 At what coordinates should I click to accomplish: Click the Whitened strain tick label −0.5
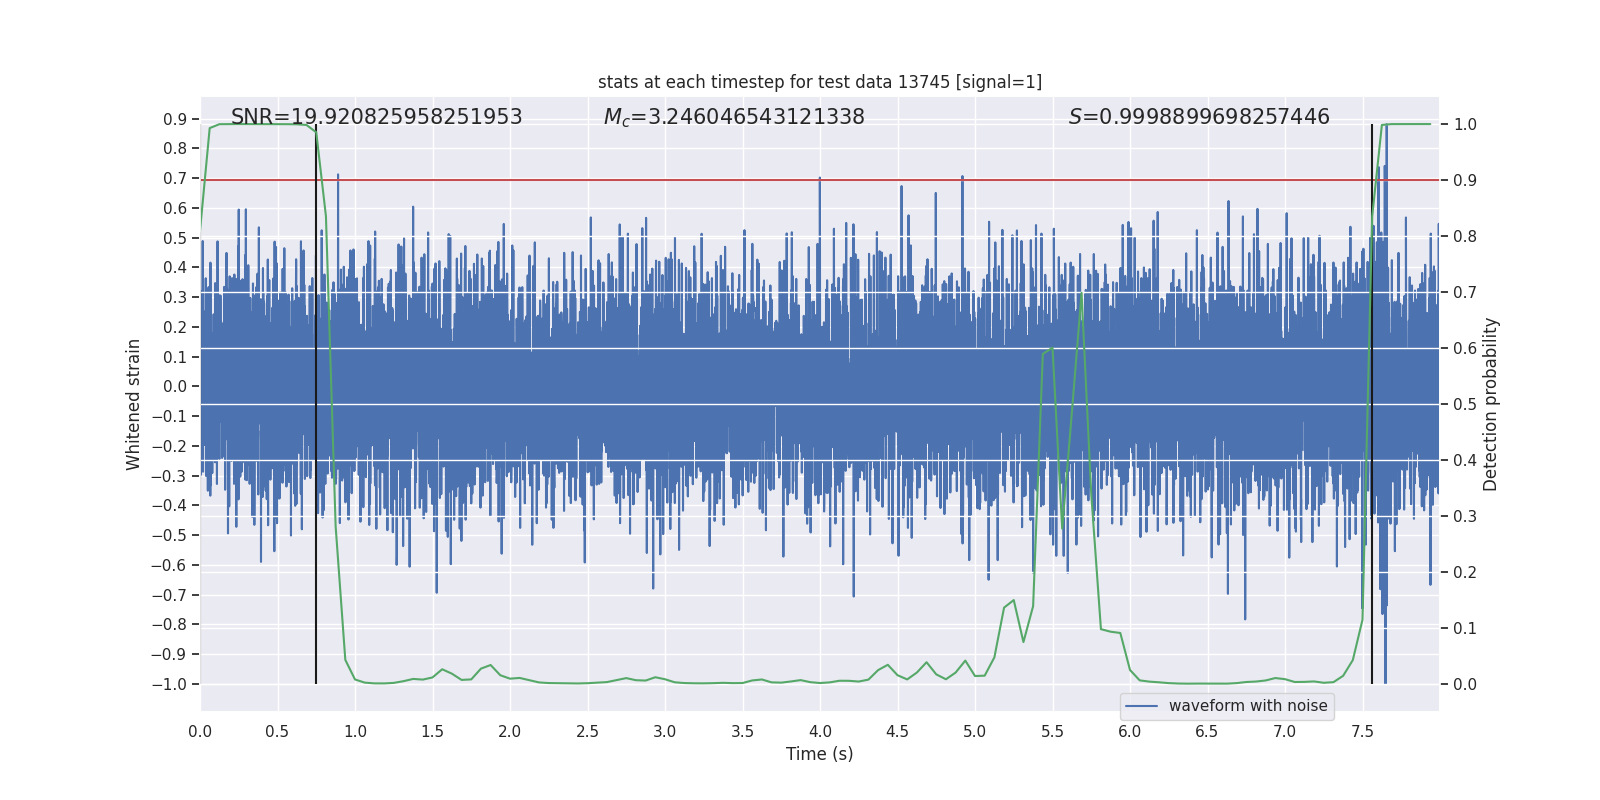pyautogui.click(x=169, y=535)
